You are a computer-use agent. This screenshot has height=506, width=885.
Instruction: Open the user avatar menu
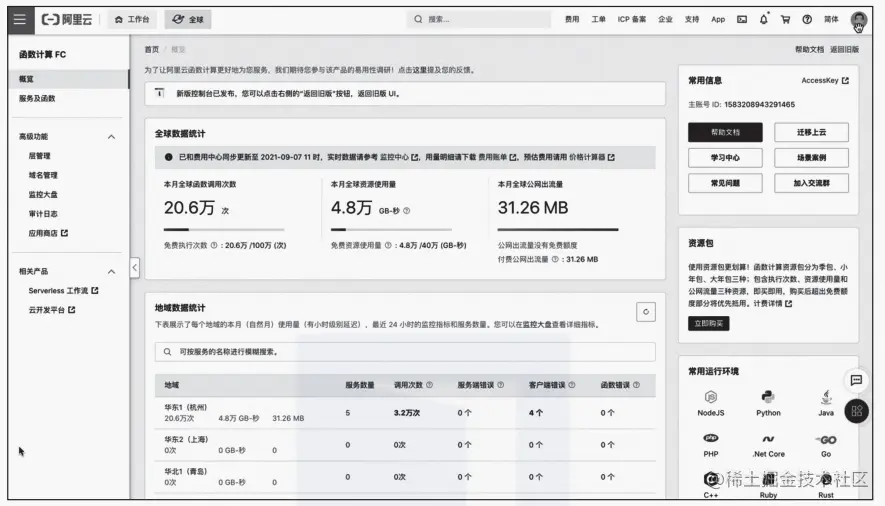pyautogui.click(x=858, y=20)
